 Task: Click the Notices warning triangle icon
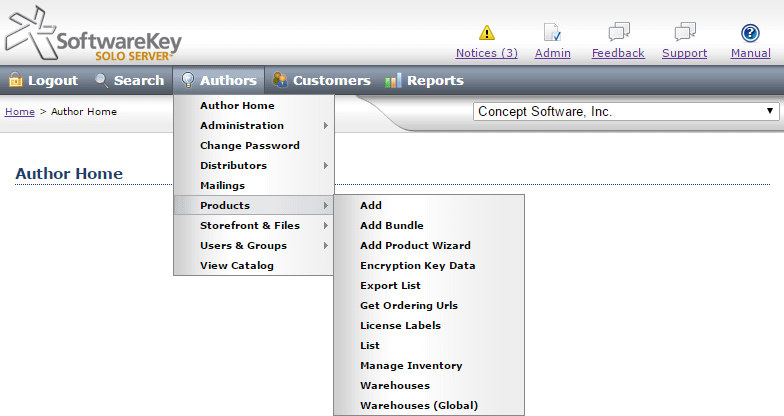[486, 32]
